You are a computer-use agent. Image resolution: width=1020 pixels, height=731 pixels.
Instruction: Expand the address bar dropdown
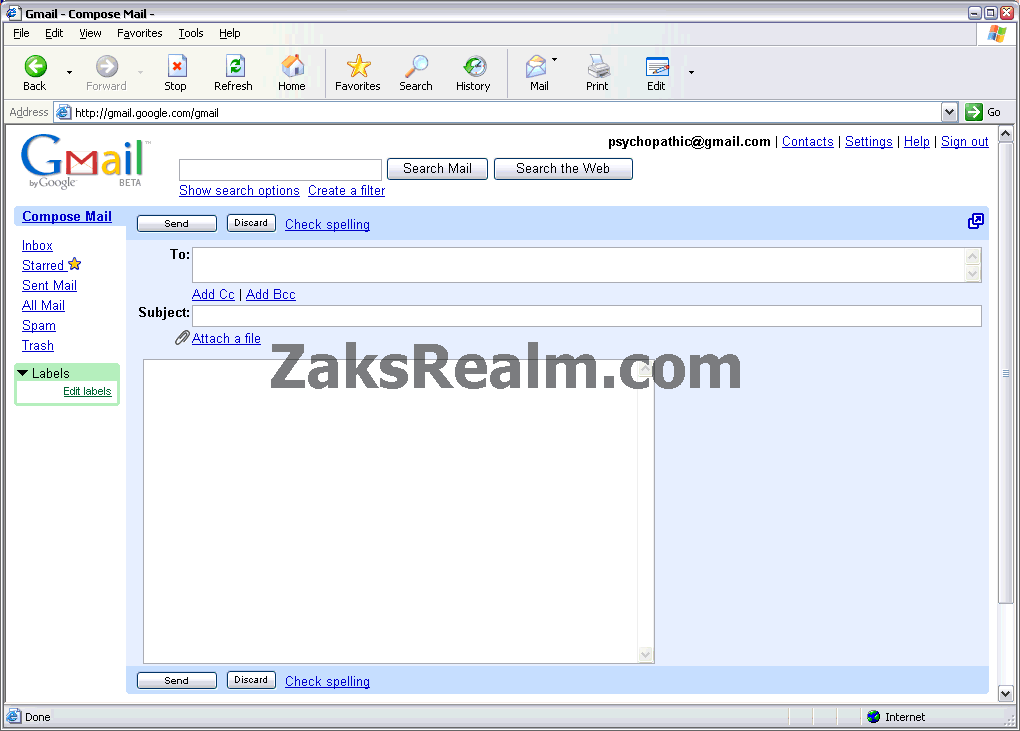pos(949,112)
